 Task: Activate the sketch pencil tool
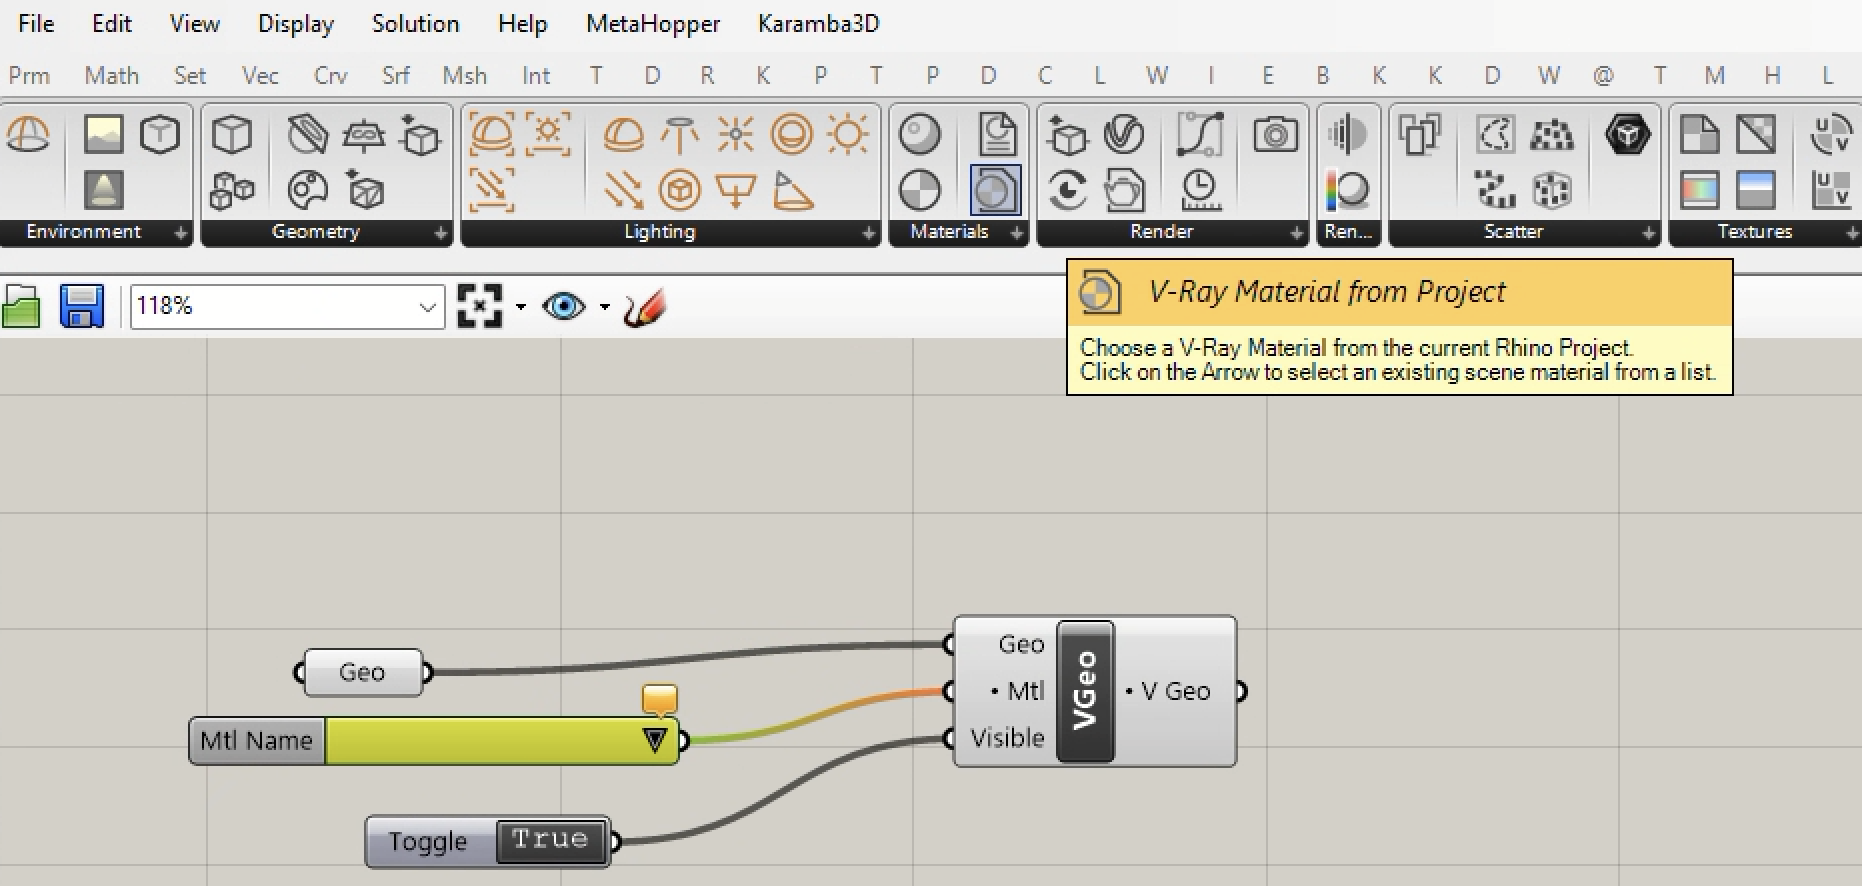pyautogui.click(x=644, y=307)
